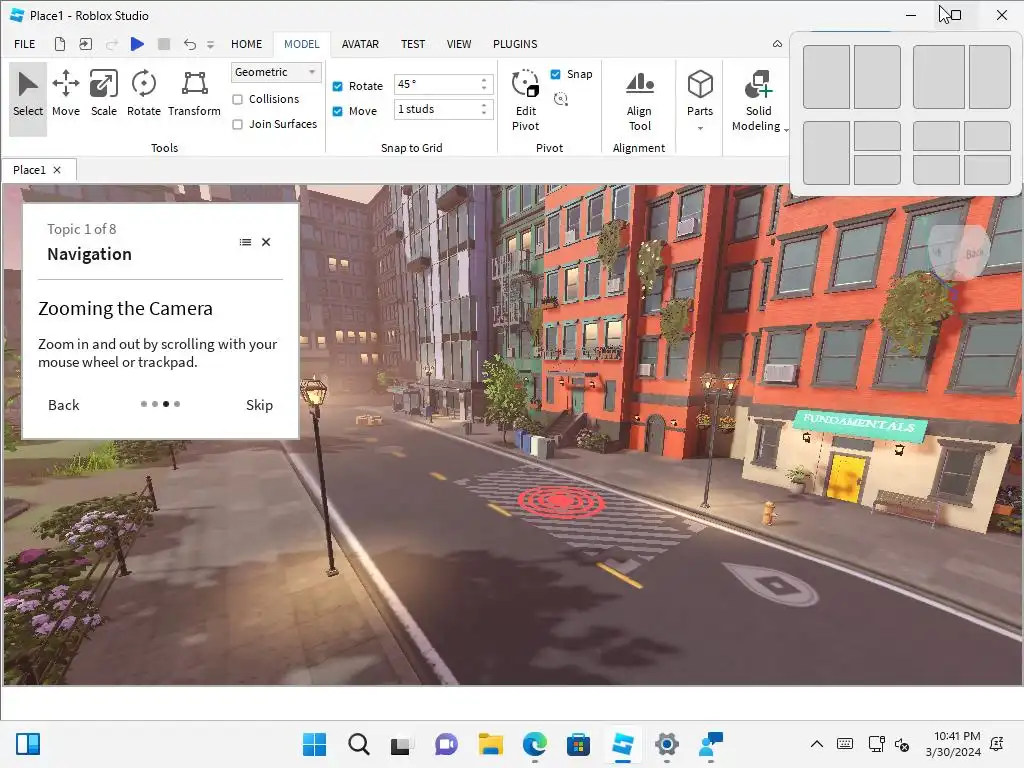Go Back in the tutorial

coord(63,405)
